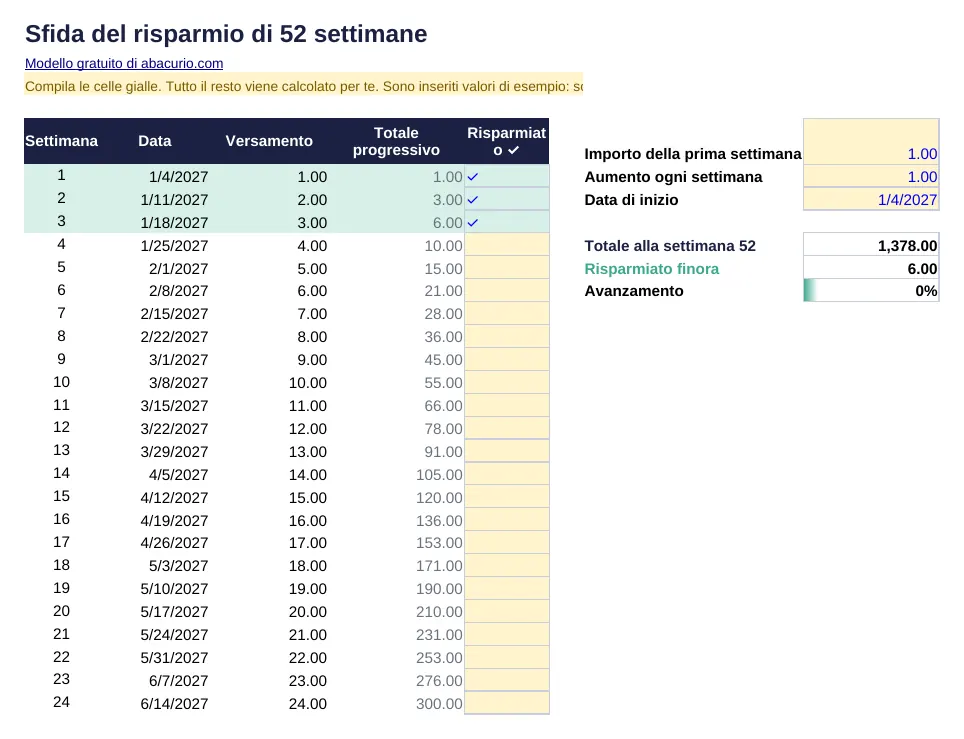The image size is (964, 739).
Task: Select the Risparmiato column header
Action: coord(507,141)
